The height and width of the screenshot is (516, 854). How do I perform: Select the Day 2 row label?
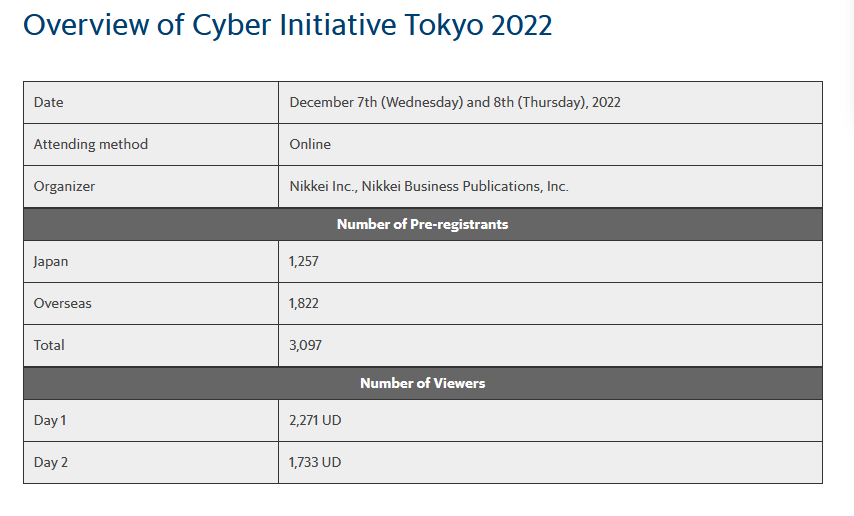pyautogui.click(x=51, y=462)
